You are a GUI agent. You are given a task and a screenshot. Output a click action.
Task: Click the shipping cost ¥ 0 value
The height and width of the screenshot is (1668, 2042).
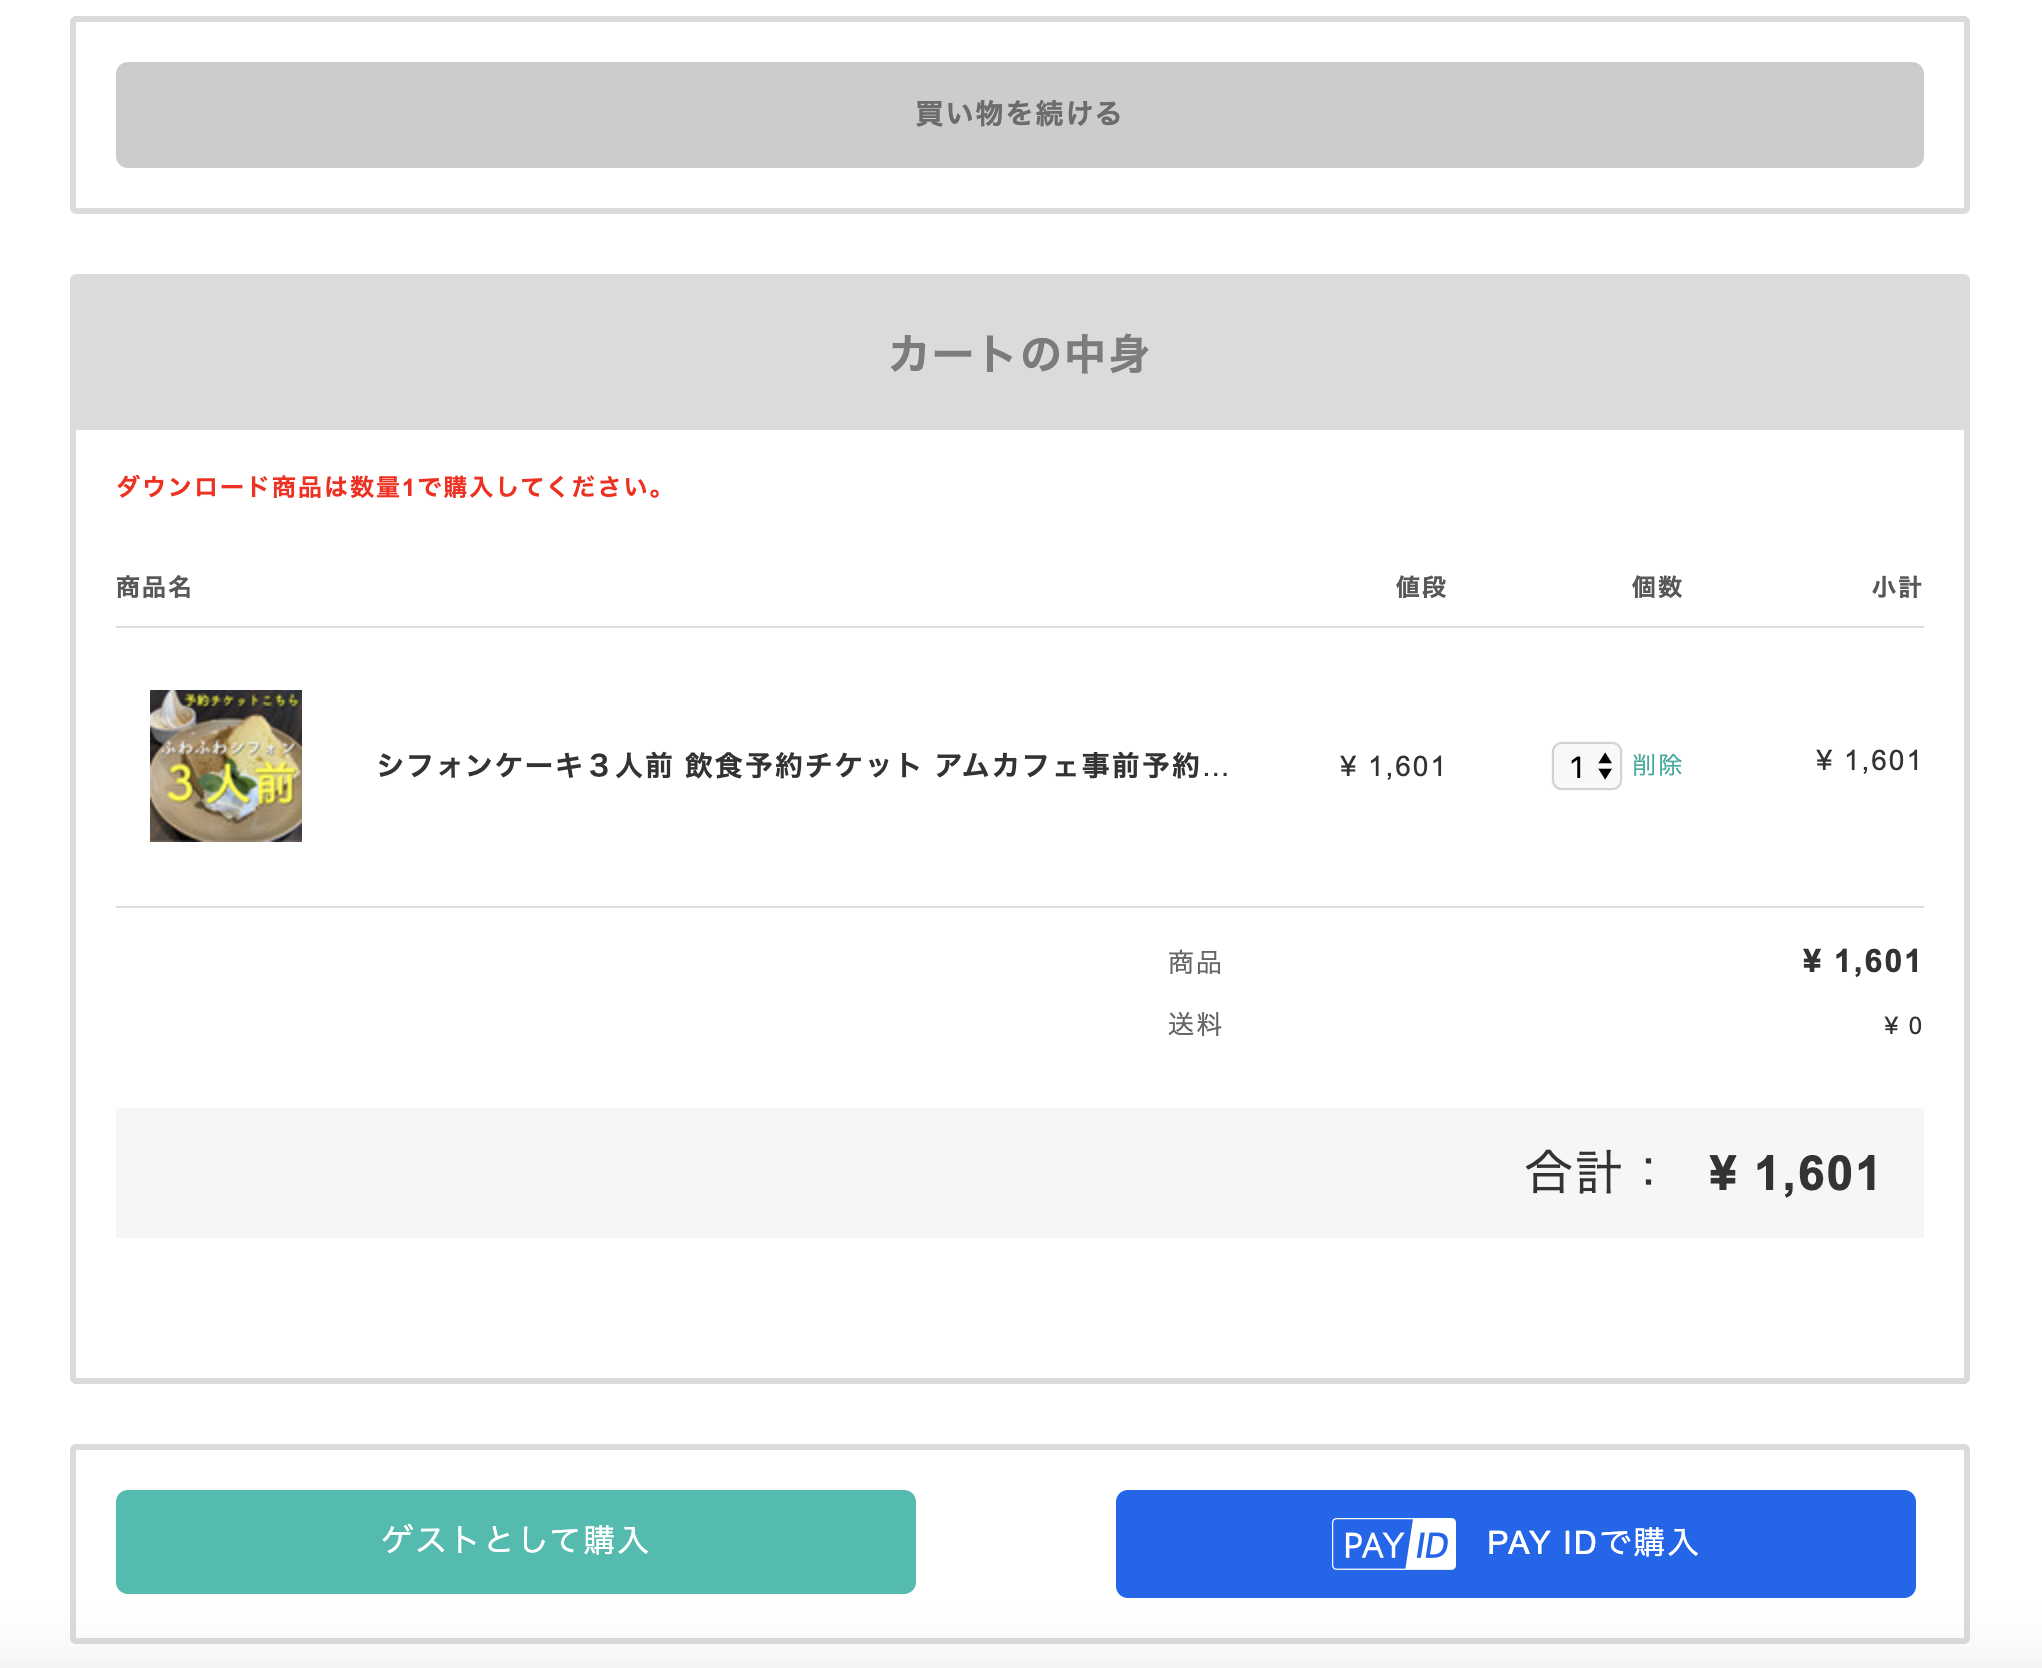[x=1902, y=1026]
